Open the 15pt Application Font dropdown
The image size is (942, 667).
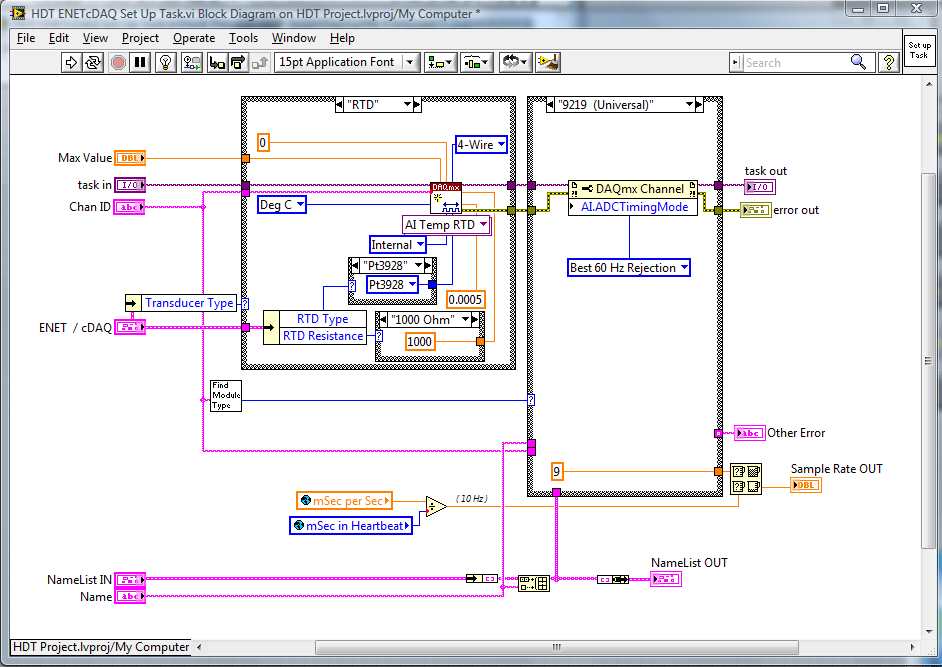click(408, 62)
